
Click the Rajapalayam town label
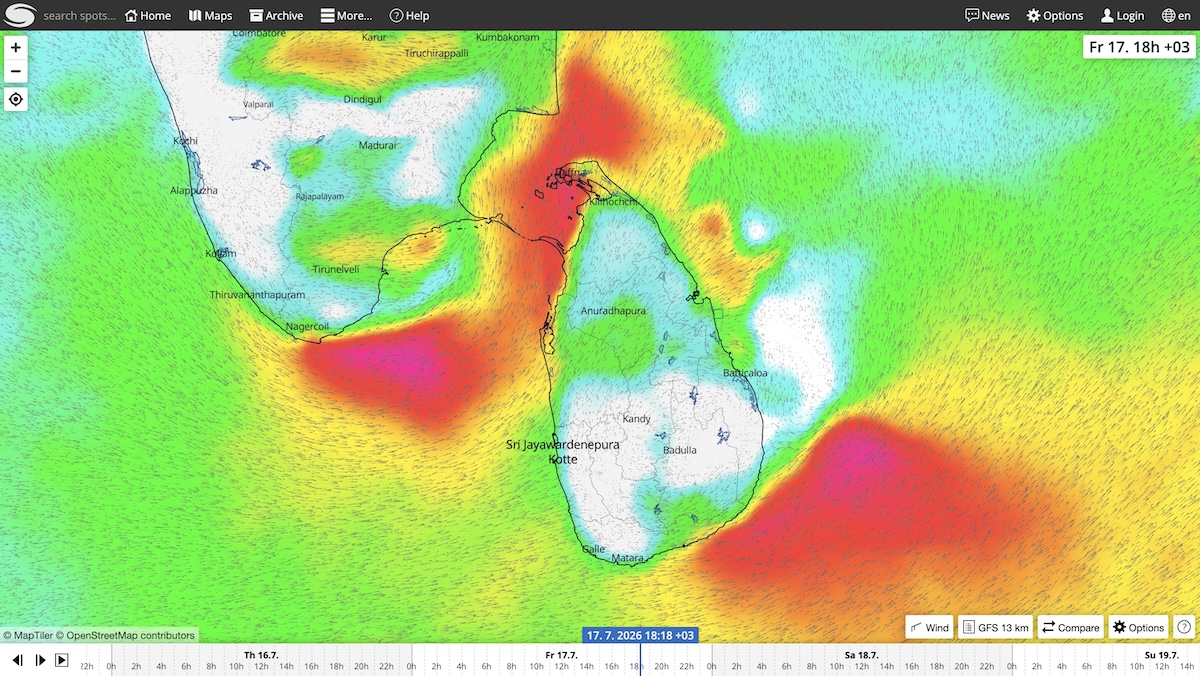(x=320, y=197)
